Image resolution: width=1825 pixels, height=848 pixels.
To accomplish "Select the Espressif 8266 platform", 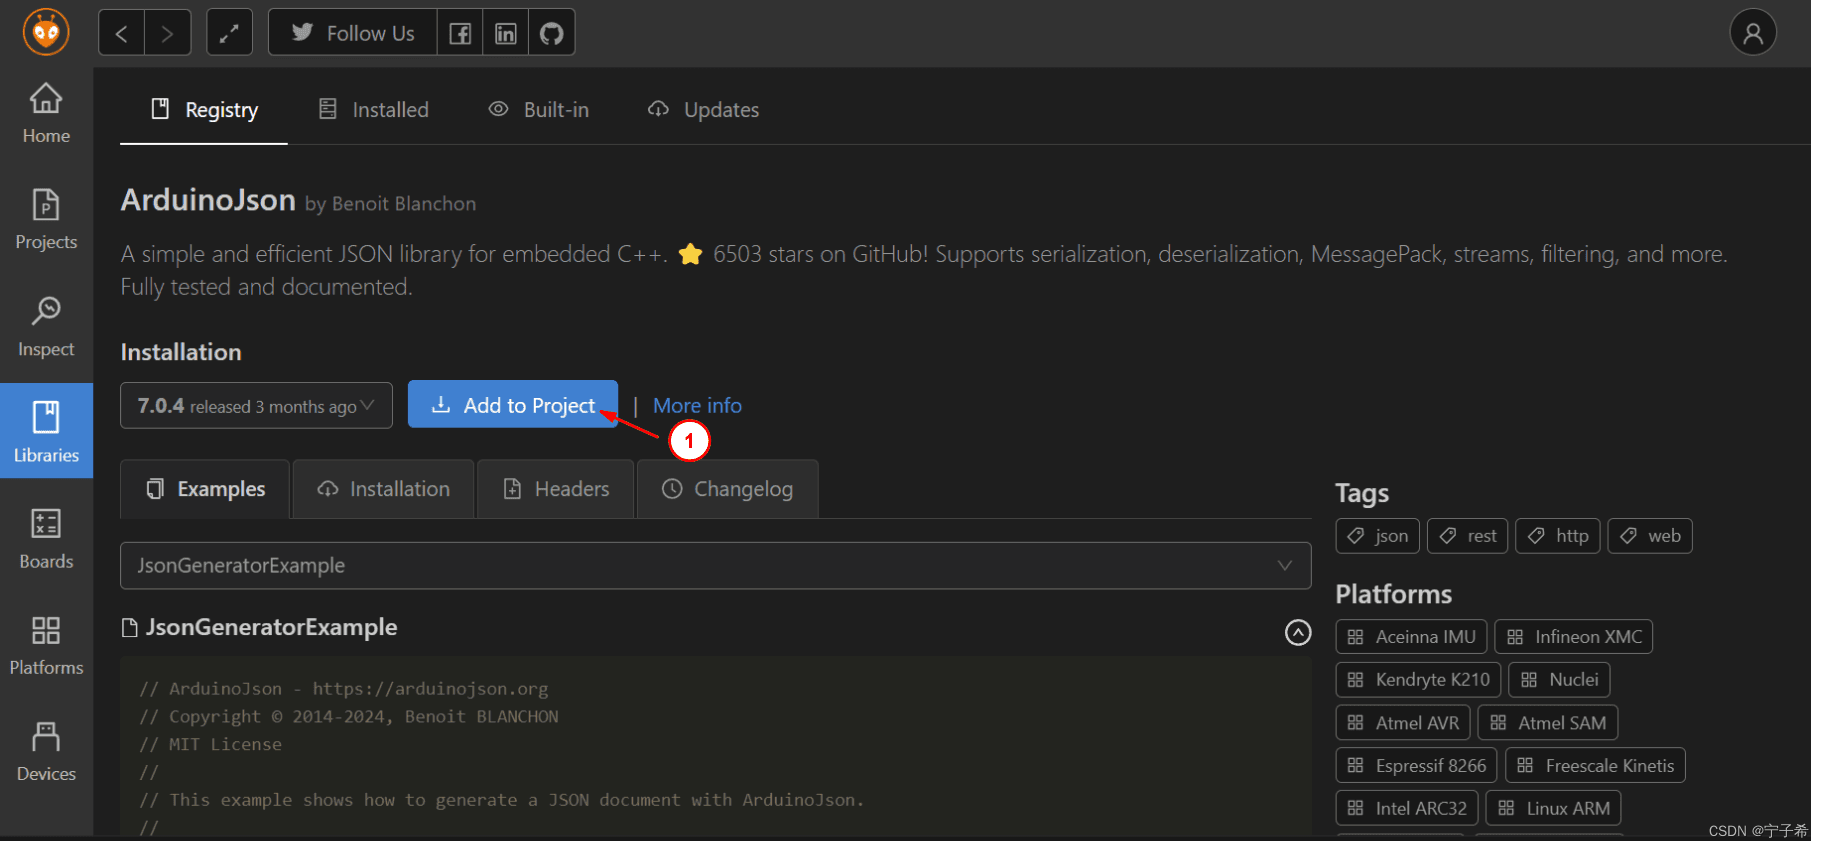I will 1416,766.
